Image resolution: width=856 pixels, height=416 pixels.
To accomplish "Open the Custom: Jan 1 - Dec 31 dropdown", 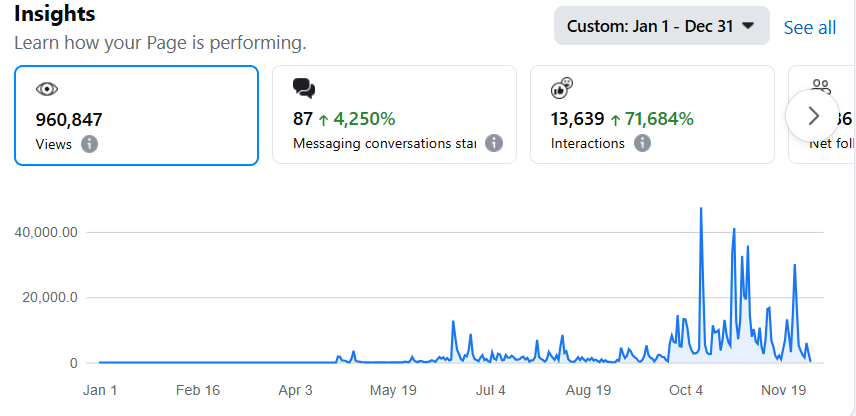I will click(661, 26).
